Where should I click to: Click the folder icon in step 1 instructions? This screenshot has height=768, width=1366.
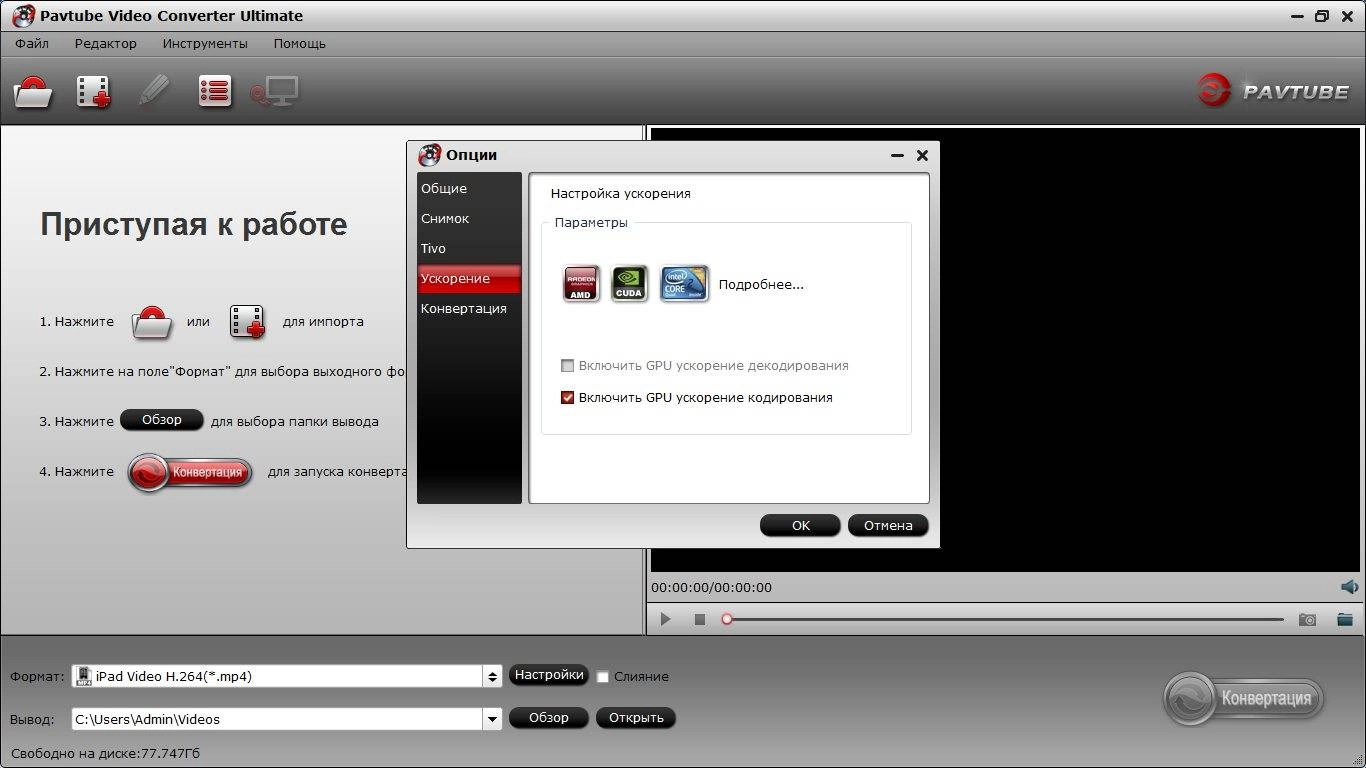point(153,322)
